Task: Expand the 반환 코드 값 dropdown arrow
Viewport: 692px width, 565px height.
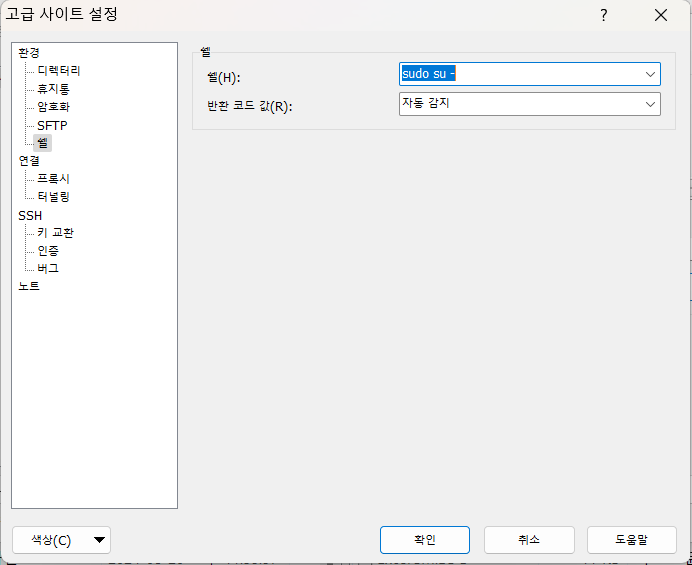Action: click(650, 104)
